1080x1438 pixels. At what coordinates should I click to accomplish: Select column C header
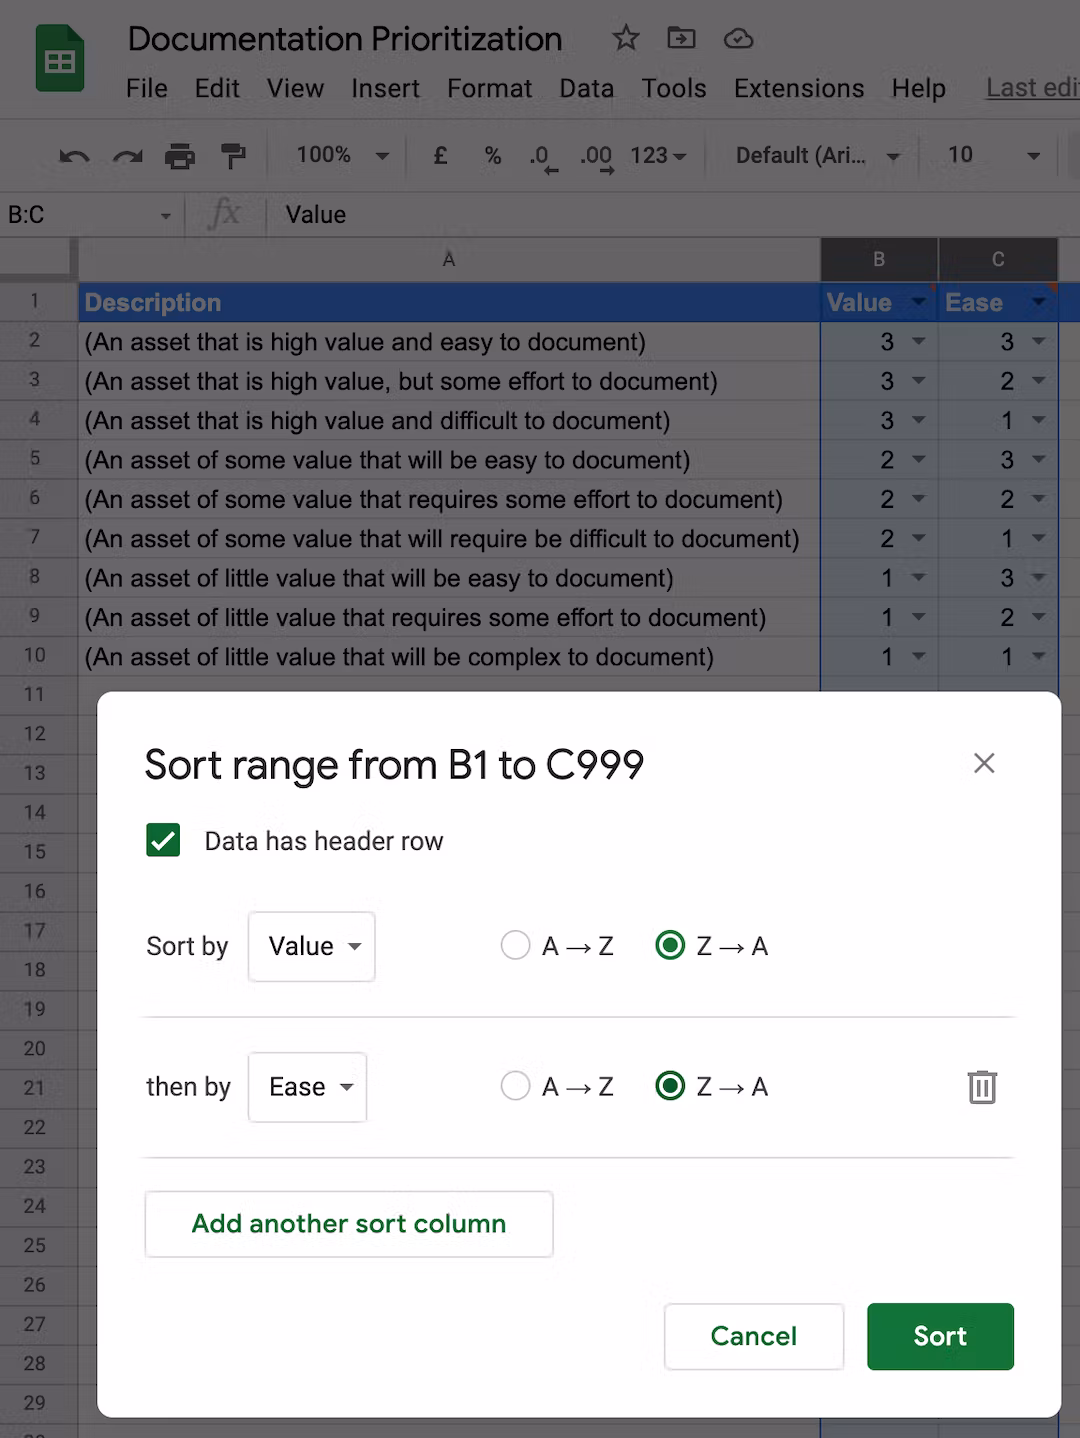point(998,259)
